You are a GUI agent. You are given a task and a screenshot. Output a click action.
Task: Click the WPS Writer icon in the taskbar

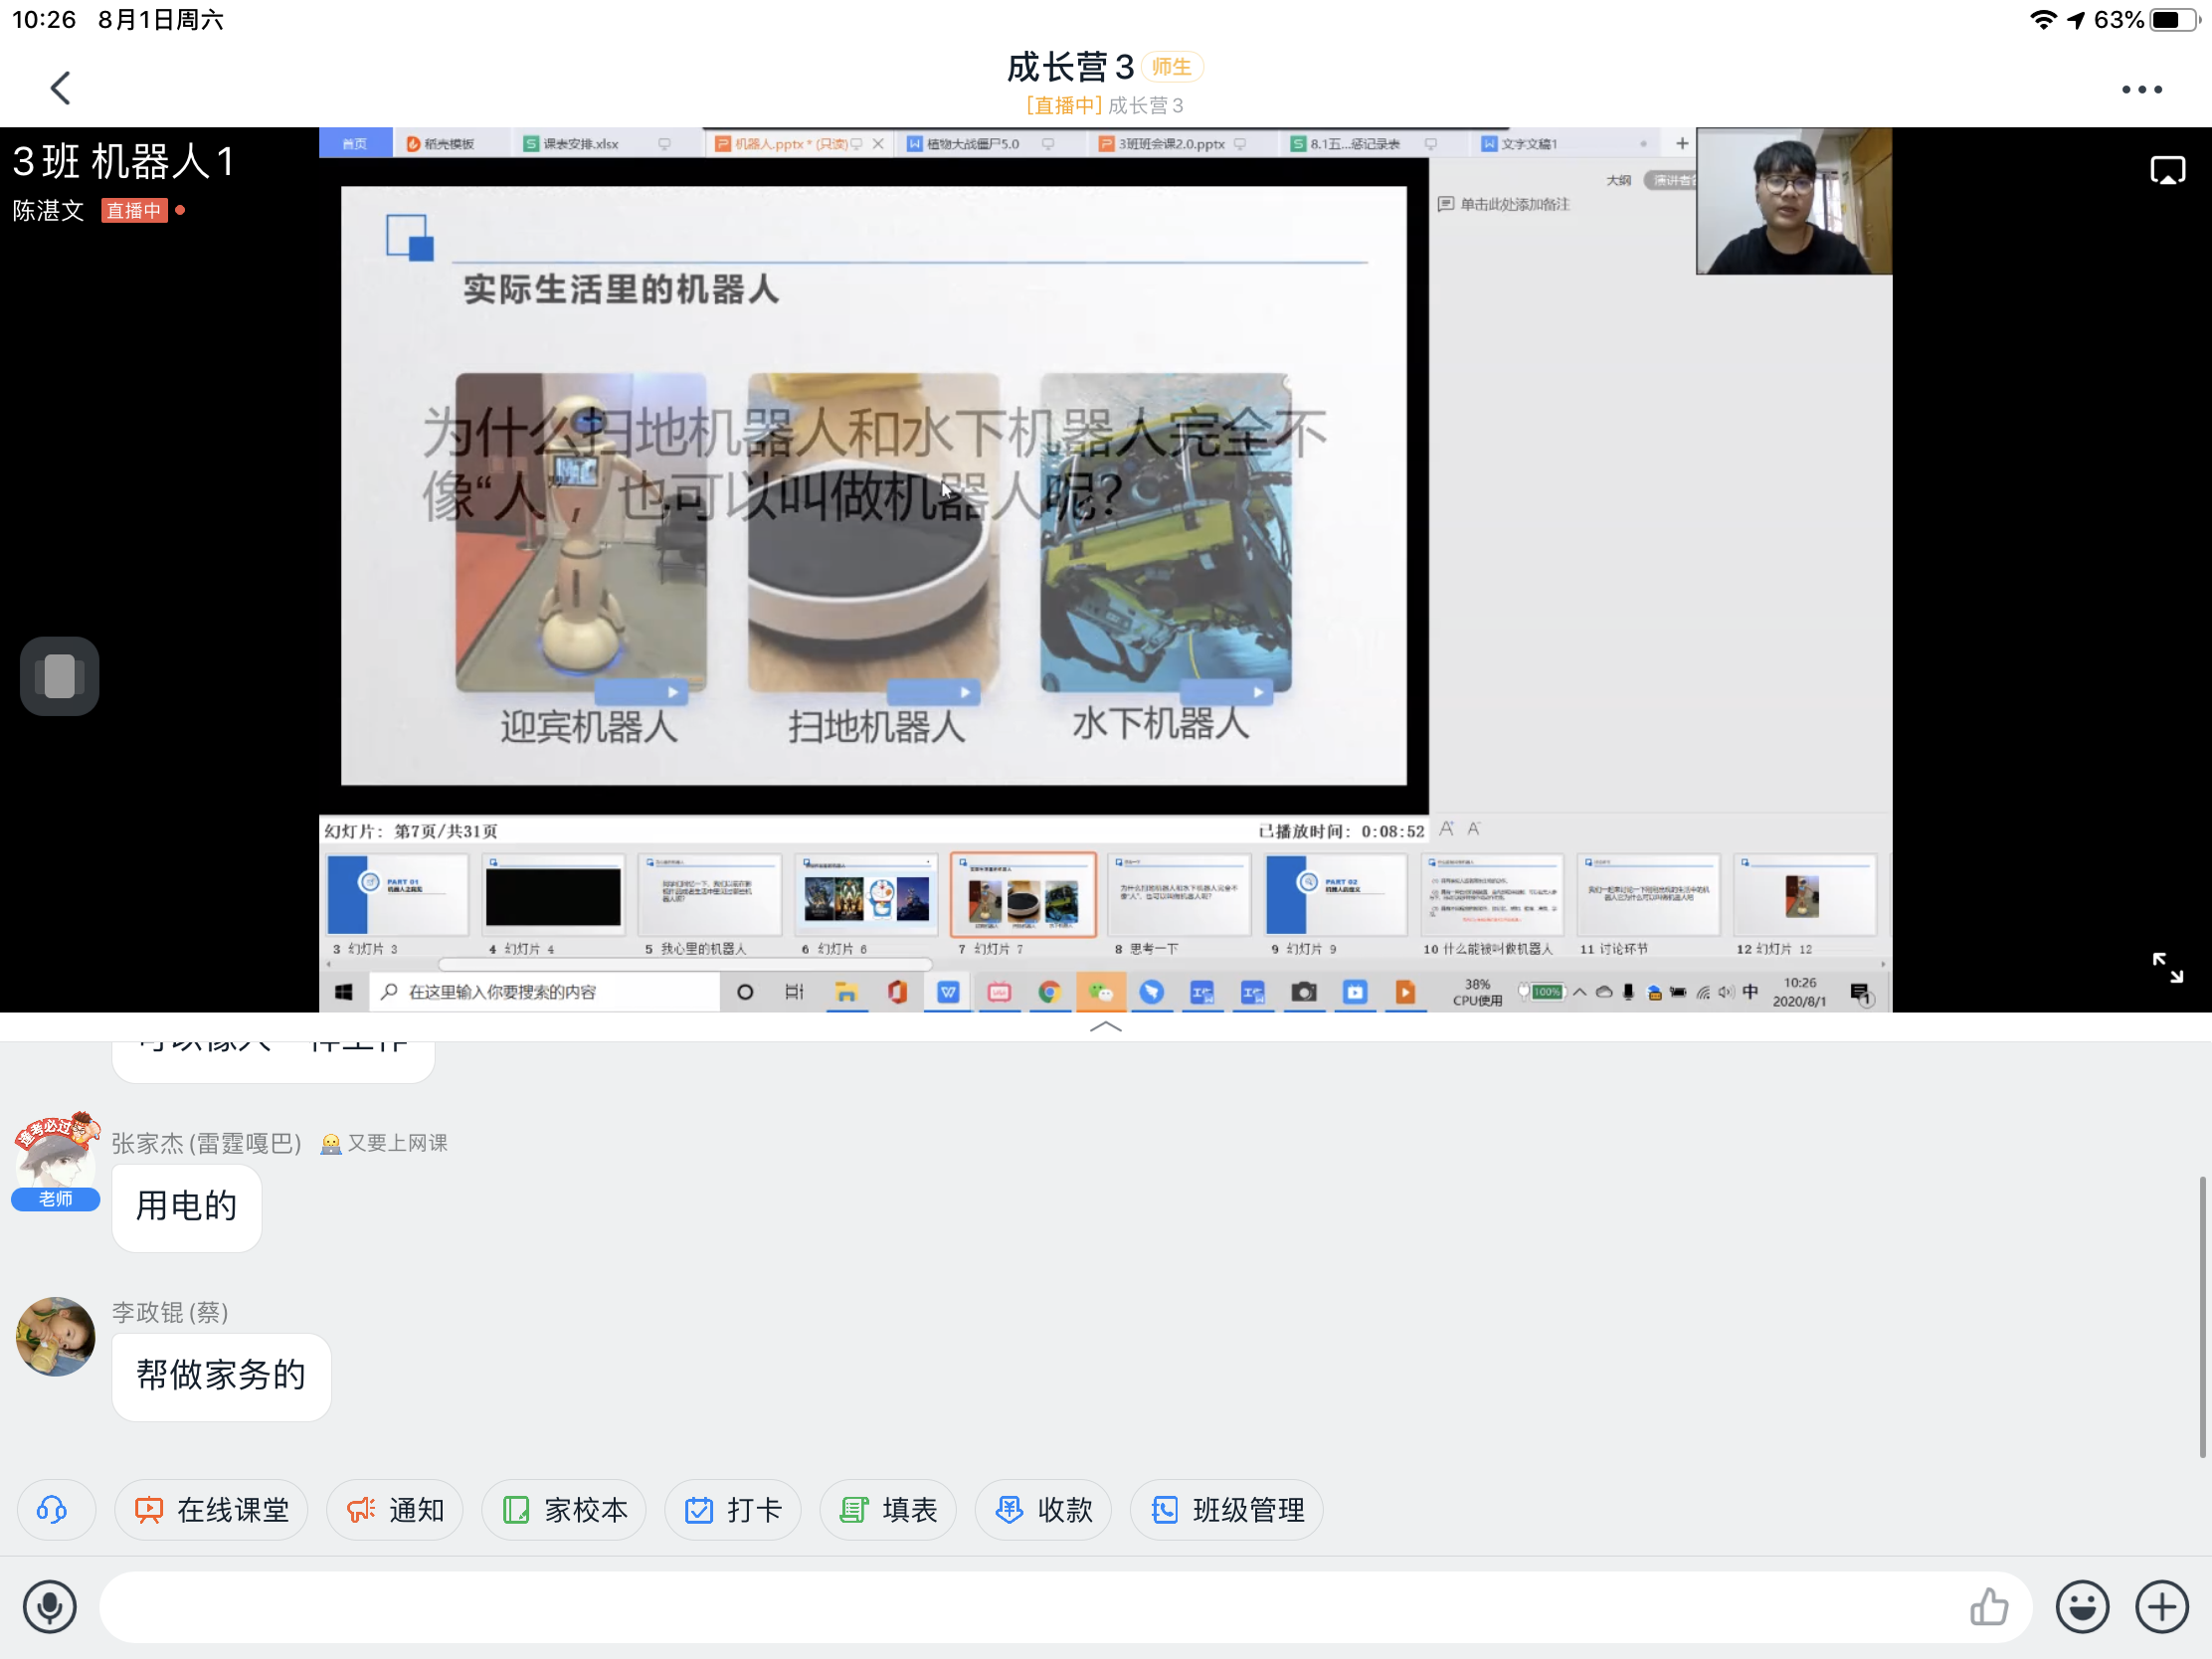click(x=948, y=992)
